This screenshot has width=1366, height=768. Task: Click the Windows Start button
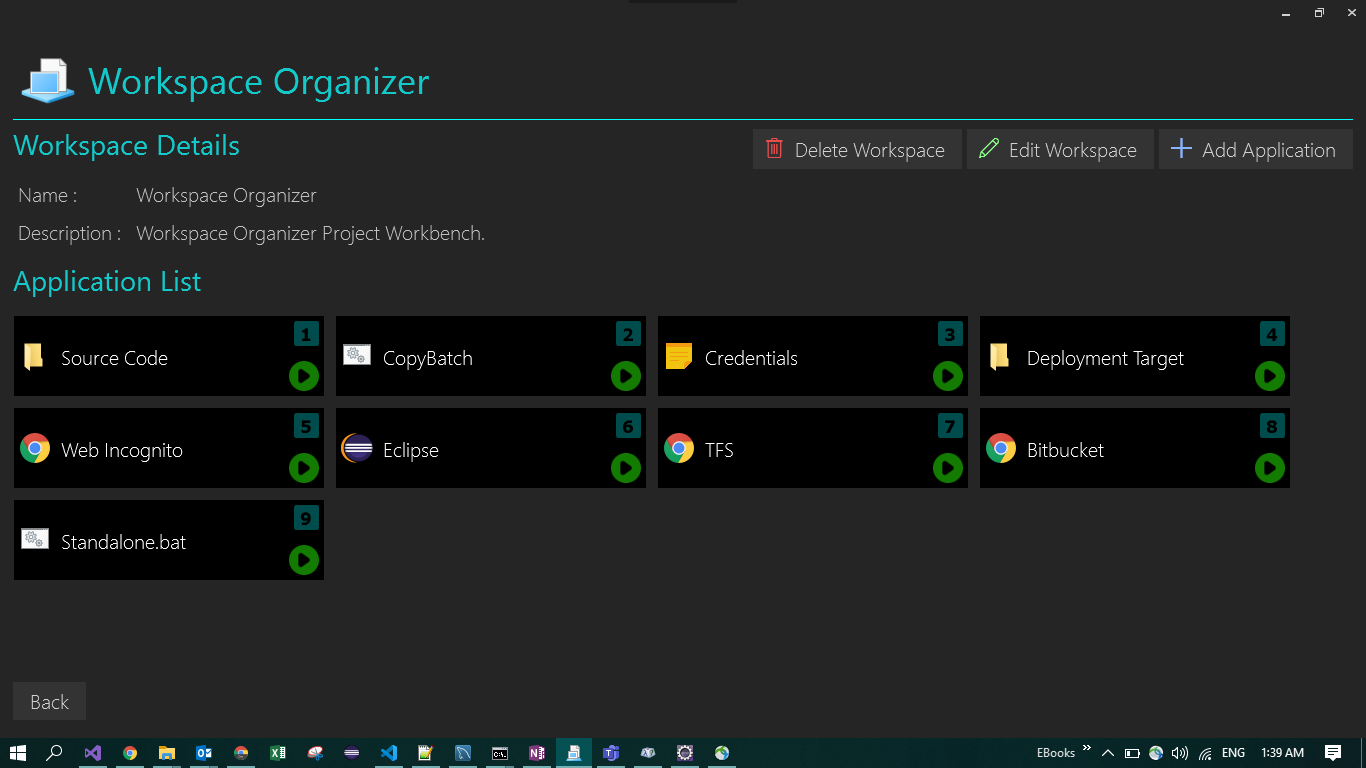[18, 753]
